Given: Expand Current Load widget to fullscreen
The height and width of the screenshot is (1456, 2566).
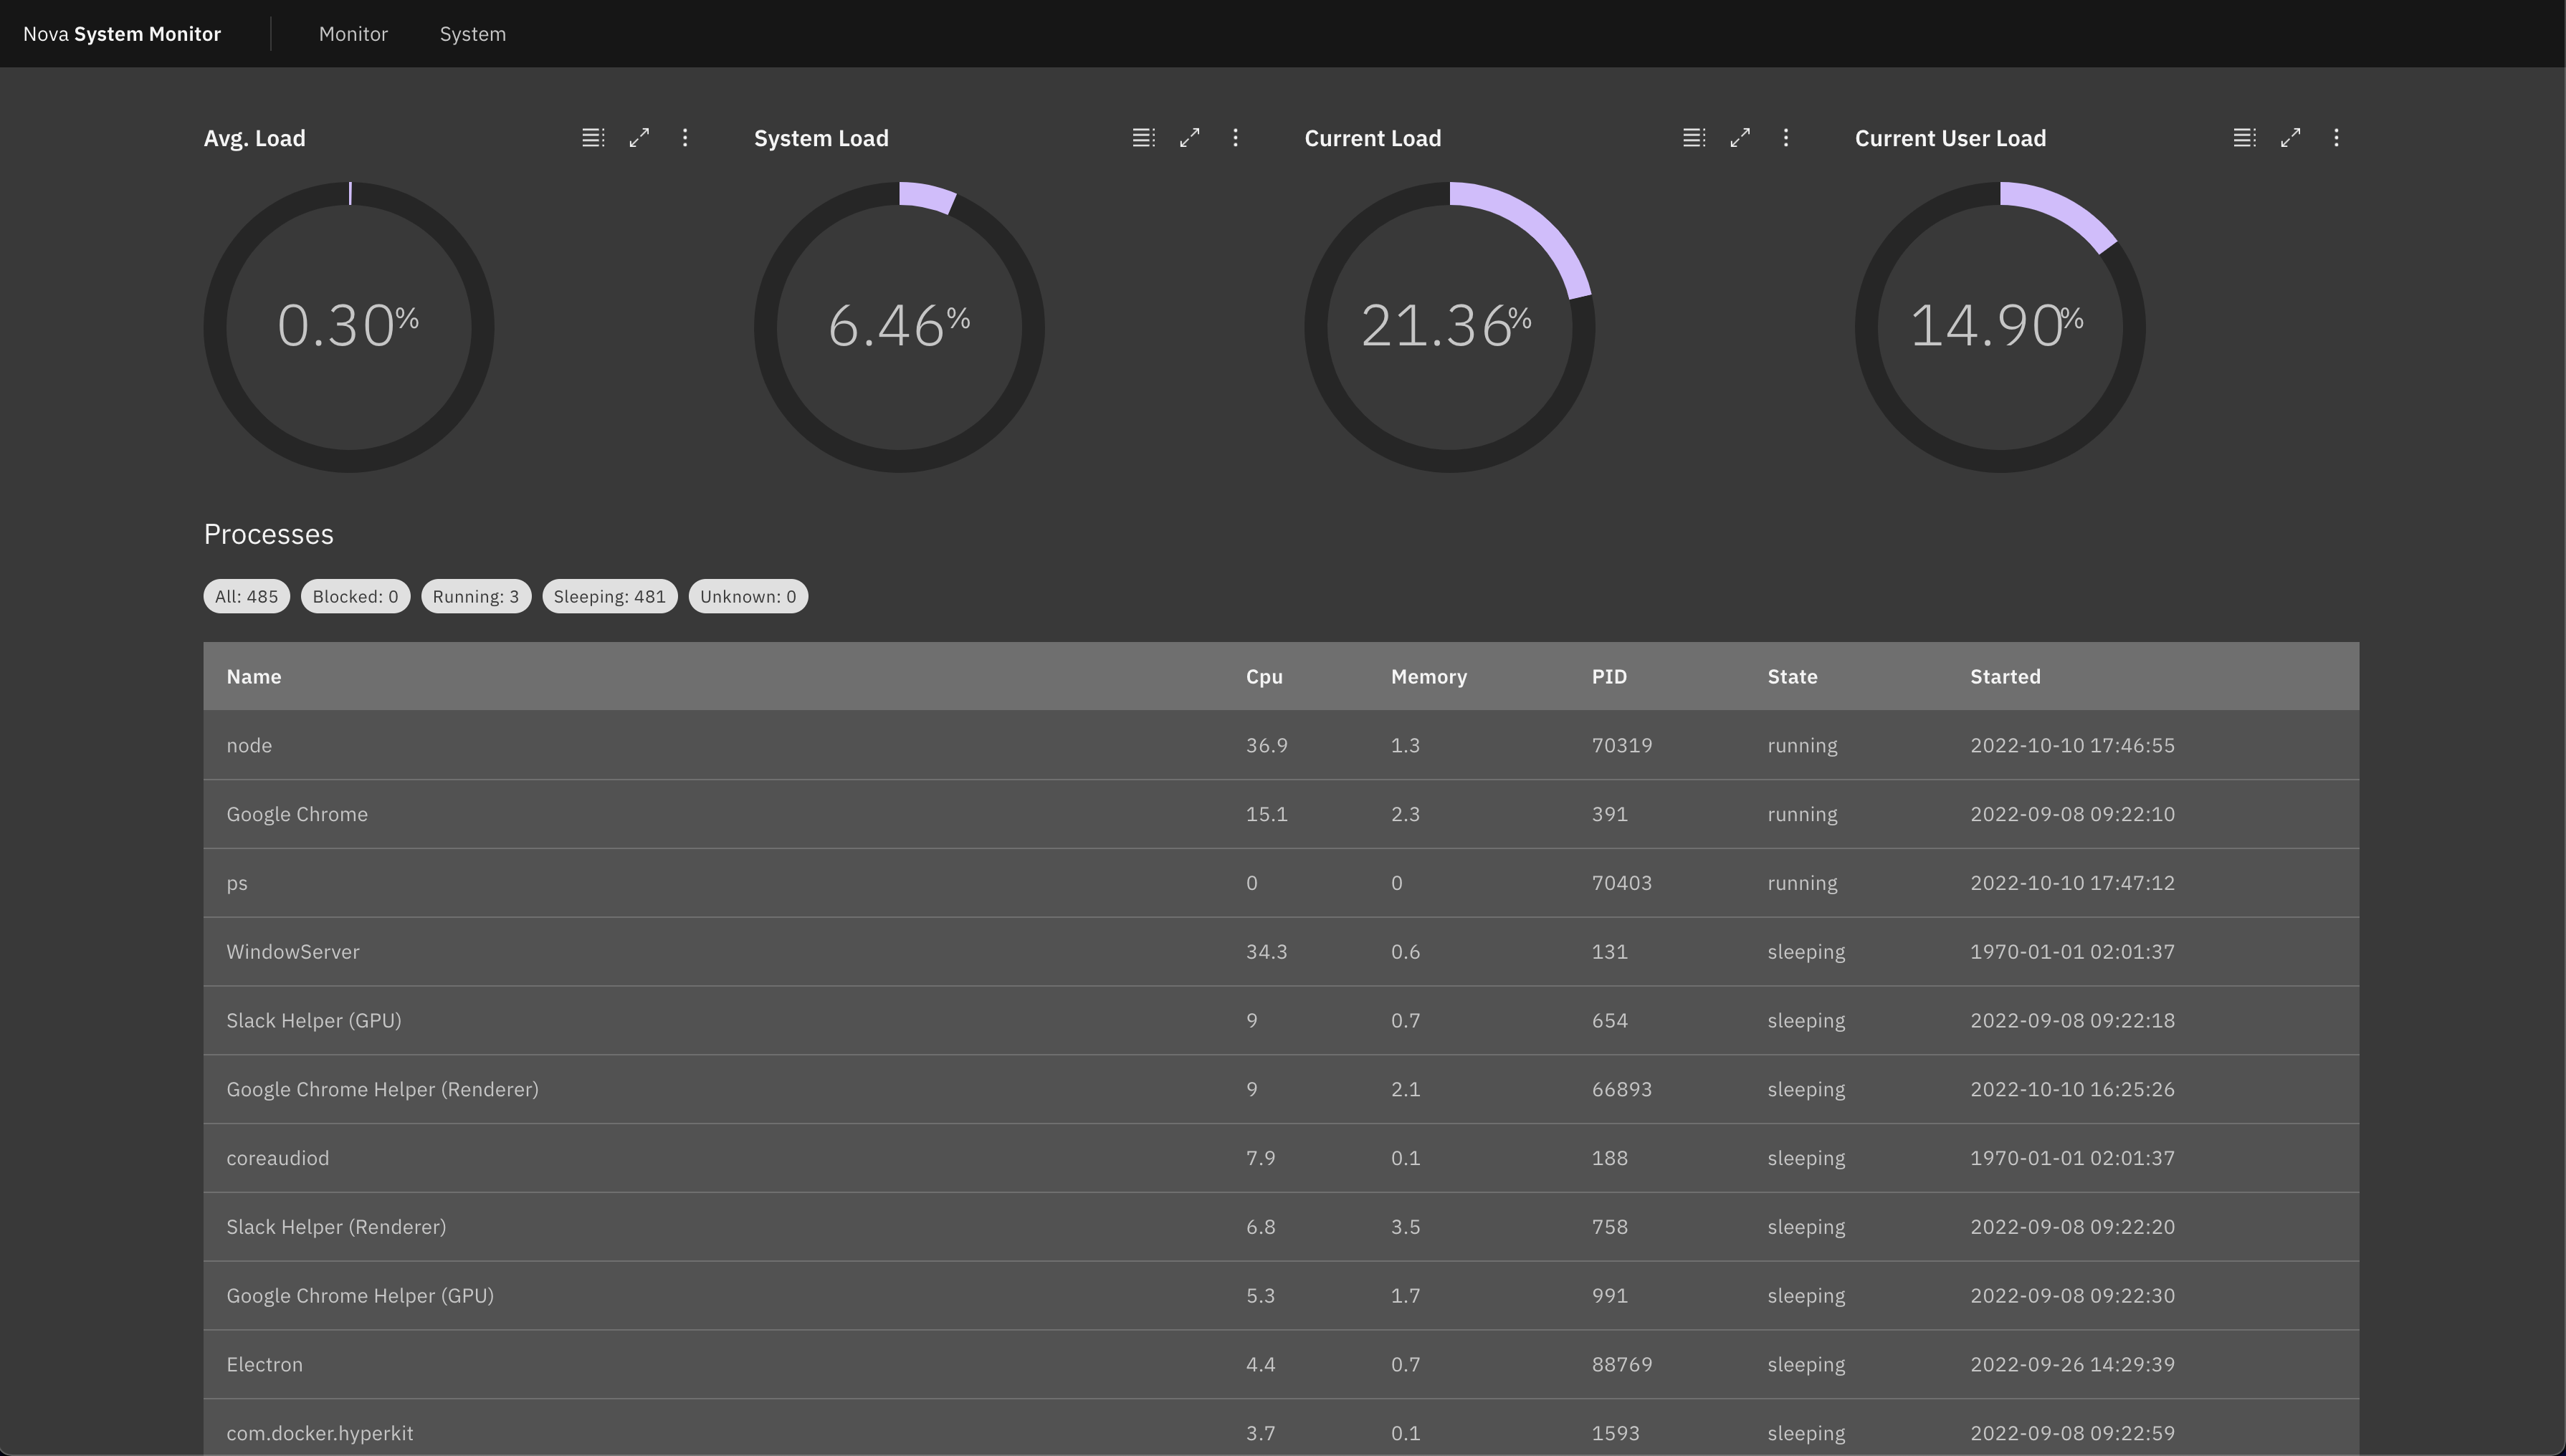Looking at the screenshot, I should click(x=1740, y=137).
